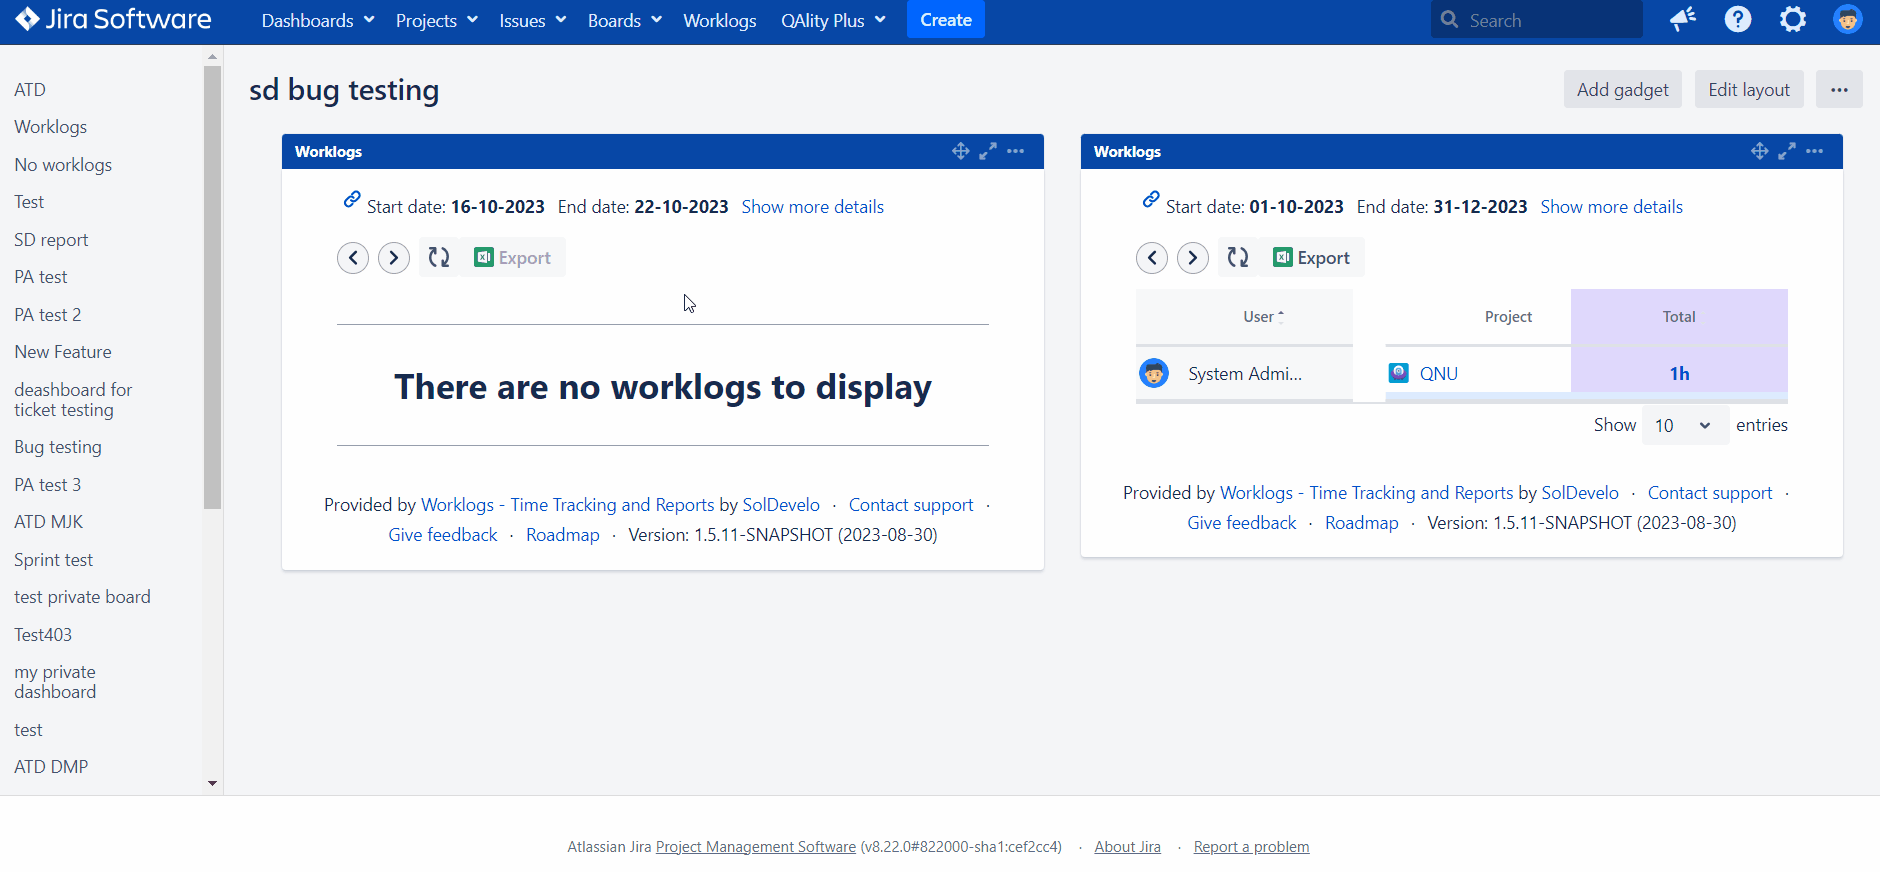
Task: Select the test private board dashboard
Action: tap(82, 597)
